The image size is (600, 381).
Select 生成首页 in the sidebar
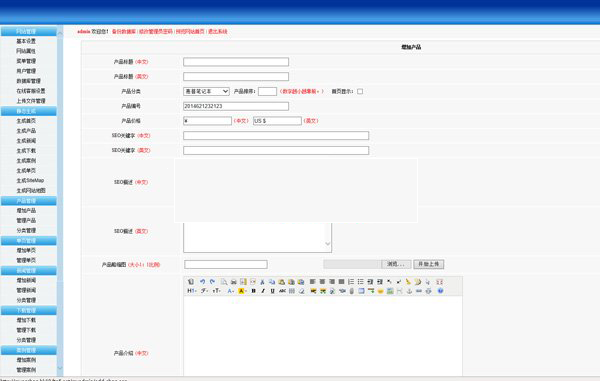coord(26,120)
